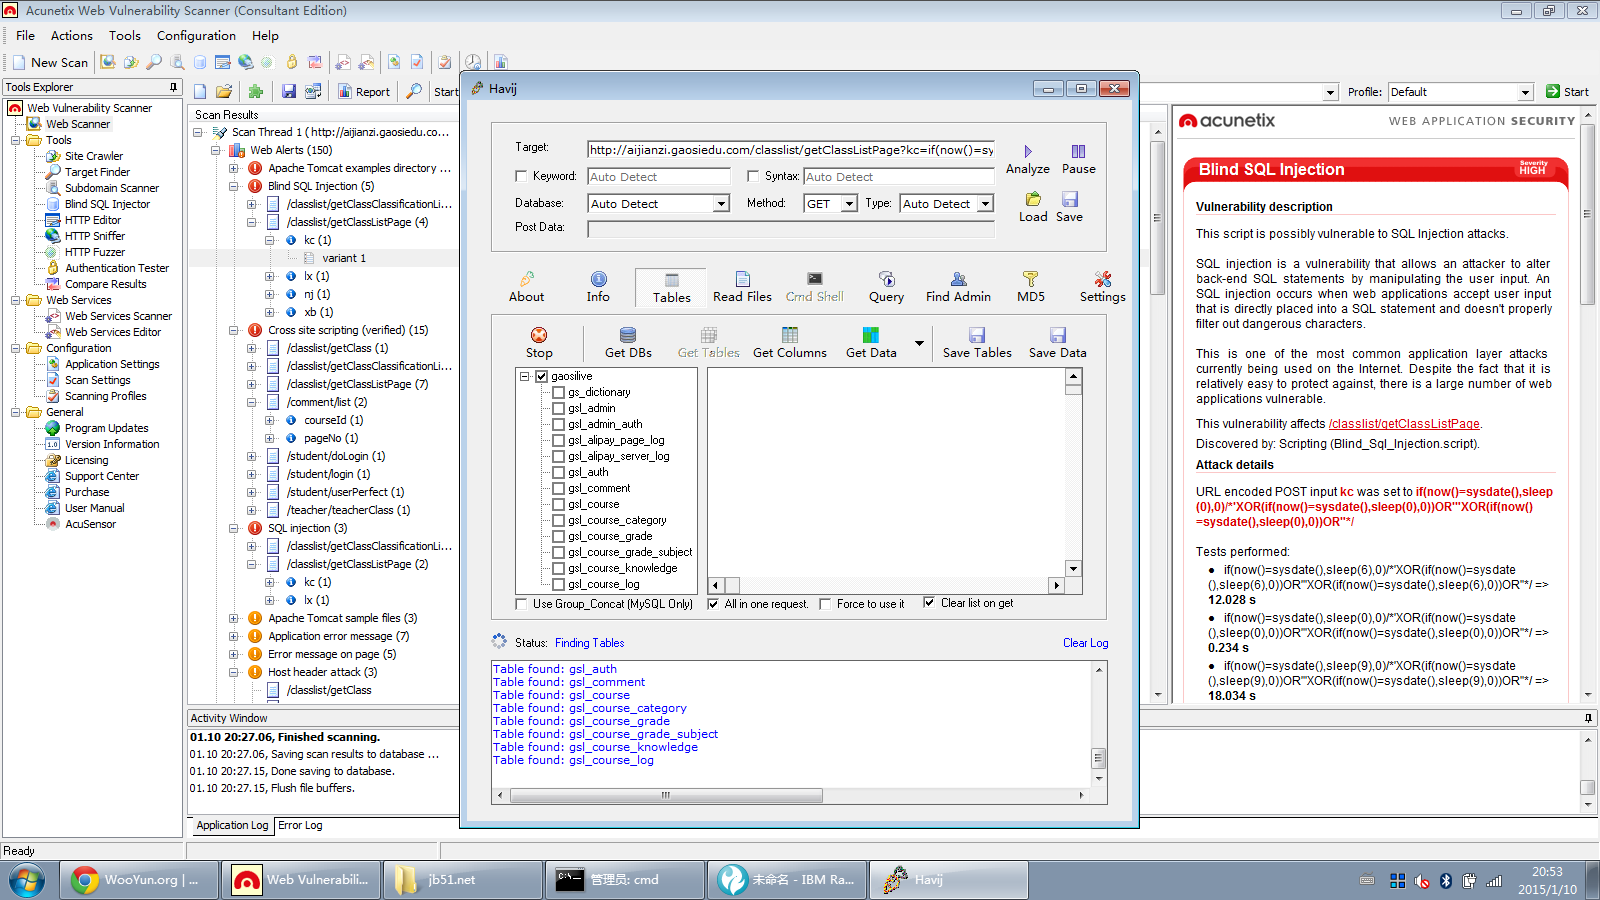Check the gsl_admin table checkbox
This screenshot has height=900, width=1600.
click(x=559, y=408)
